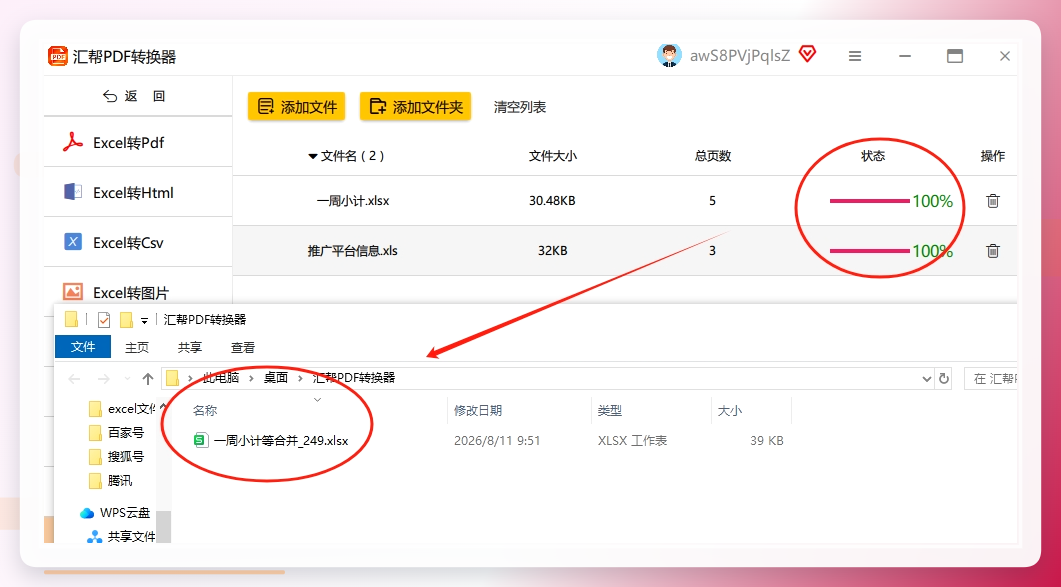1061x587 pixels.
Task: Open 共享文件 in the navigation tree
Action: [x=122, y=536]
